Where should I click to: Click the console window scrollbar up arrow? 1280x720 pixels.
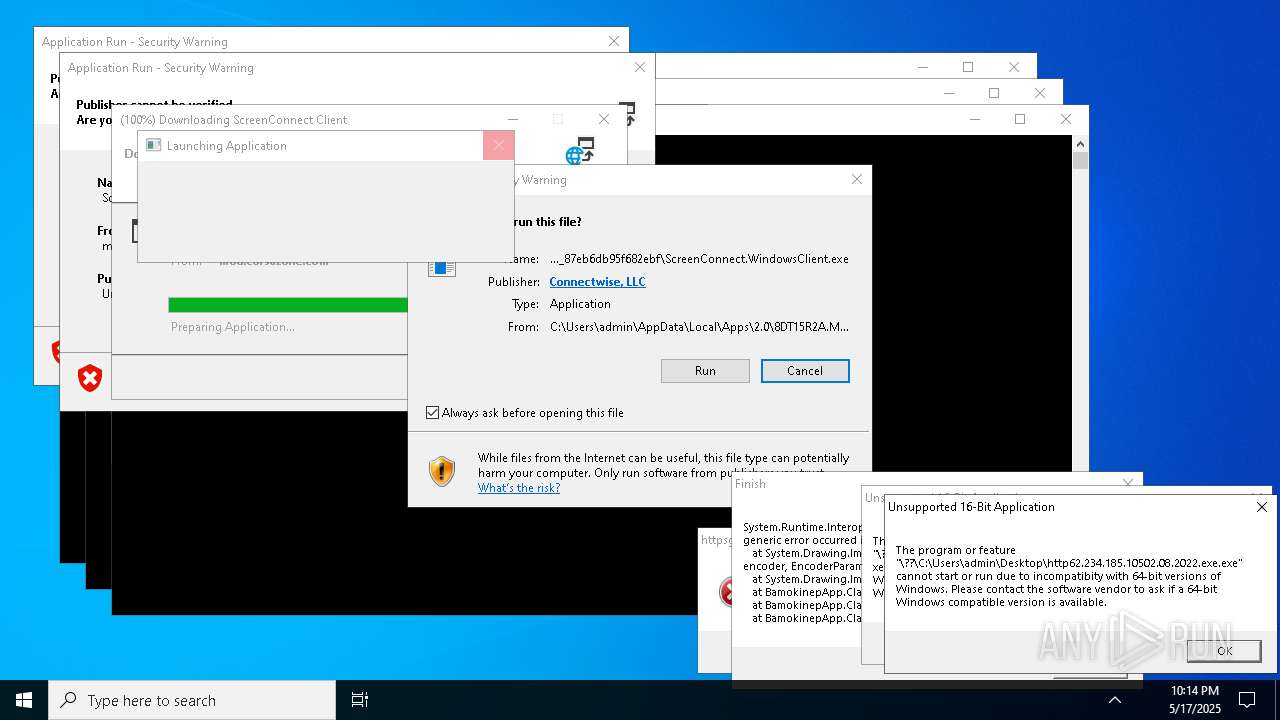click(x=1080, y=144)
